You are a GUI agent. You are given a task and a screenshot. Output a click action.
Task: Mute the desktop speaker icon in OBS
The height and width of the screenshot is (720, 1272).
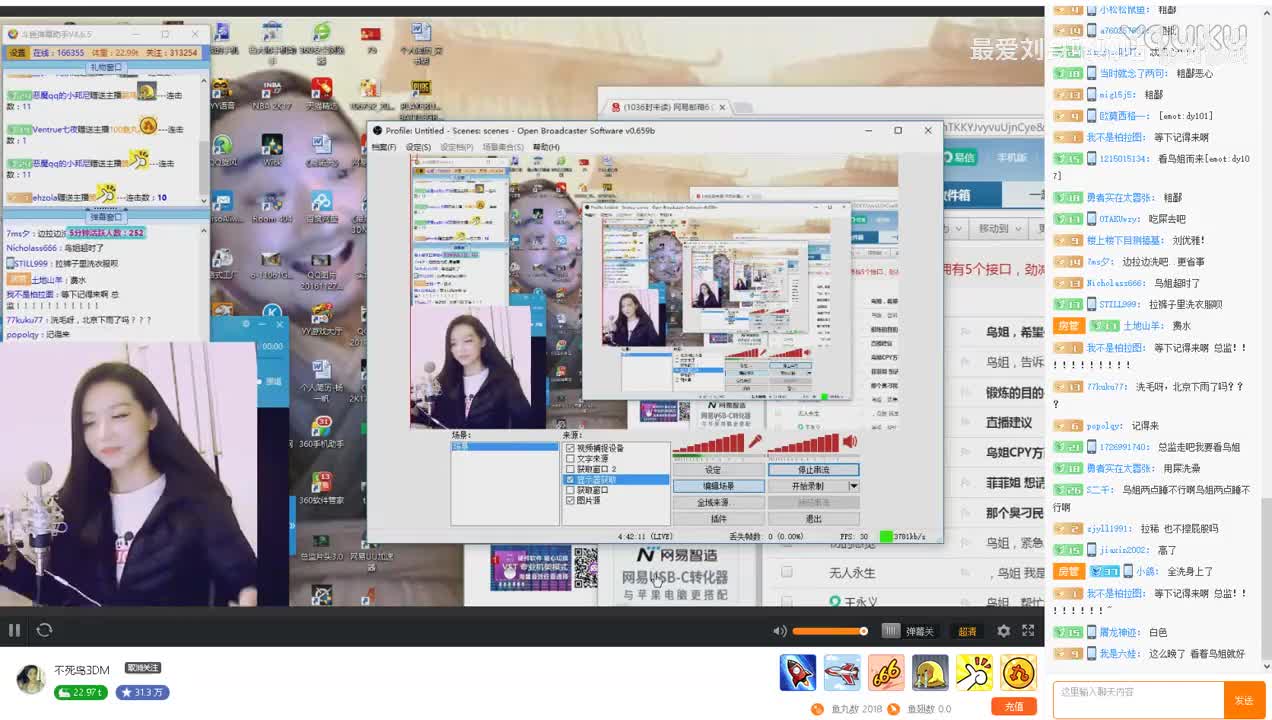coord(850,442)
